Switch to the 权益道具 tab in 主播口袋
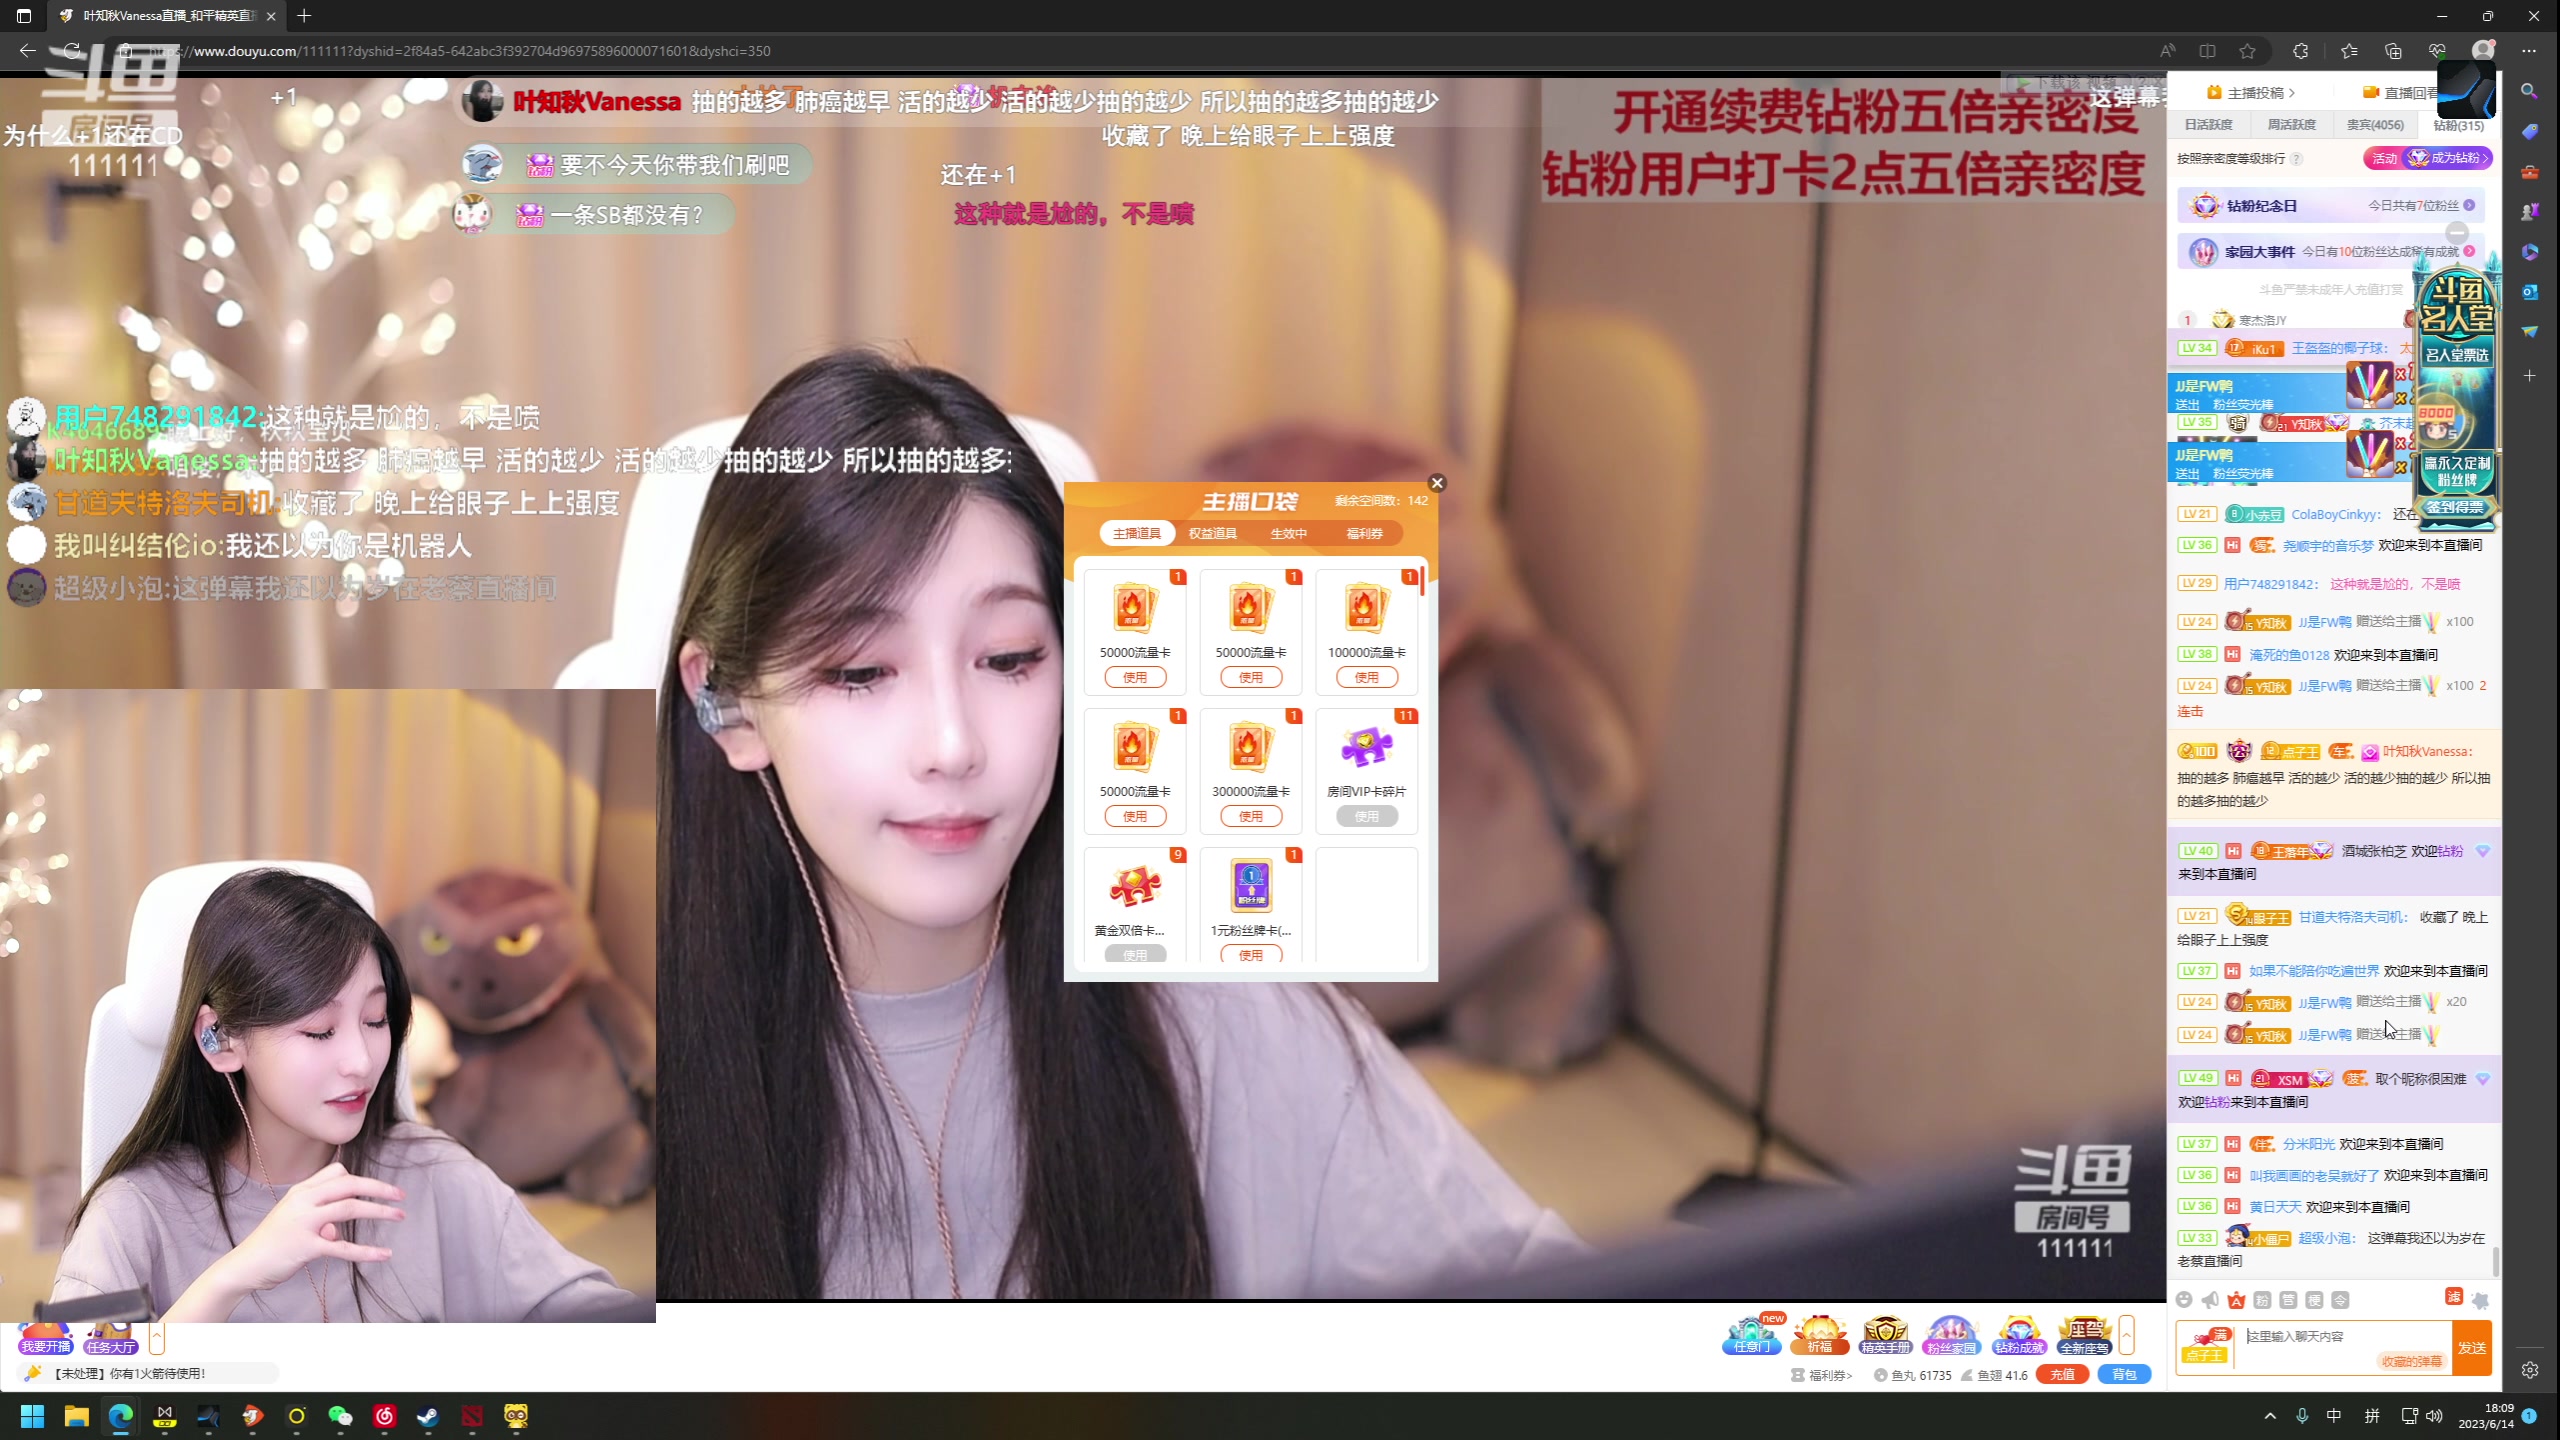This screenshot has height=1440, width=2560. point(1211,533)
